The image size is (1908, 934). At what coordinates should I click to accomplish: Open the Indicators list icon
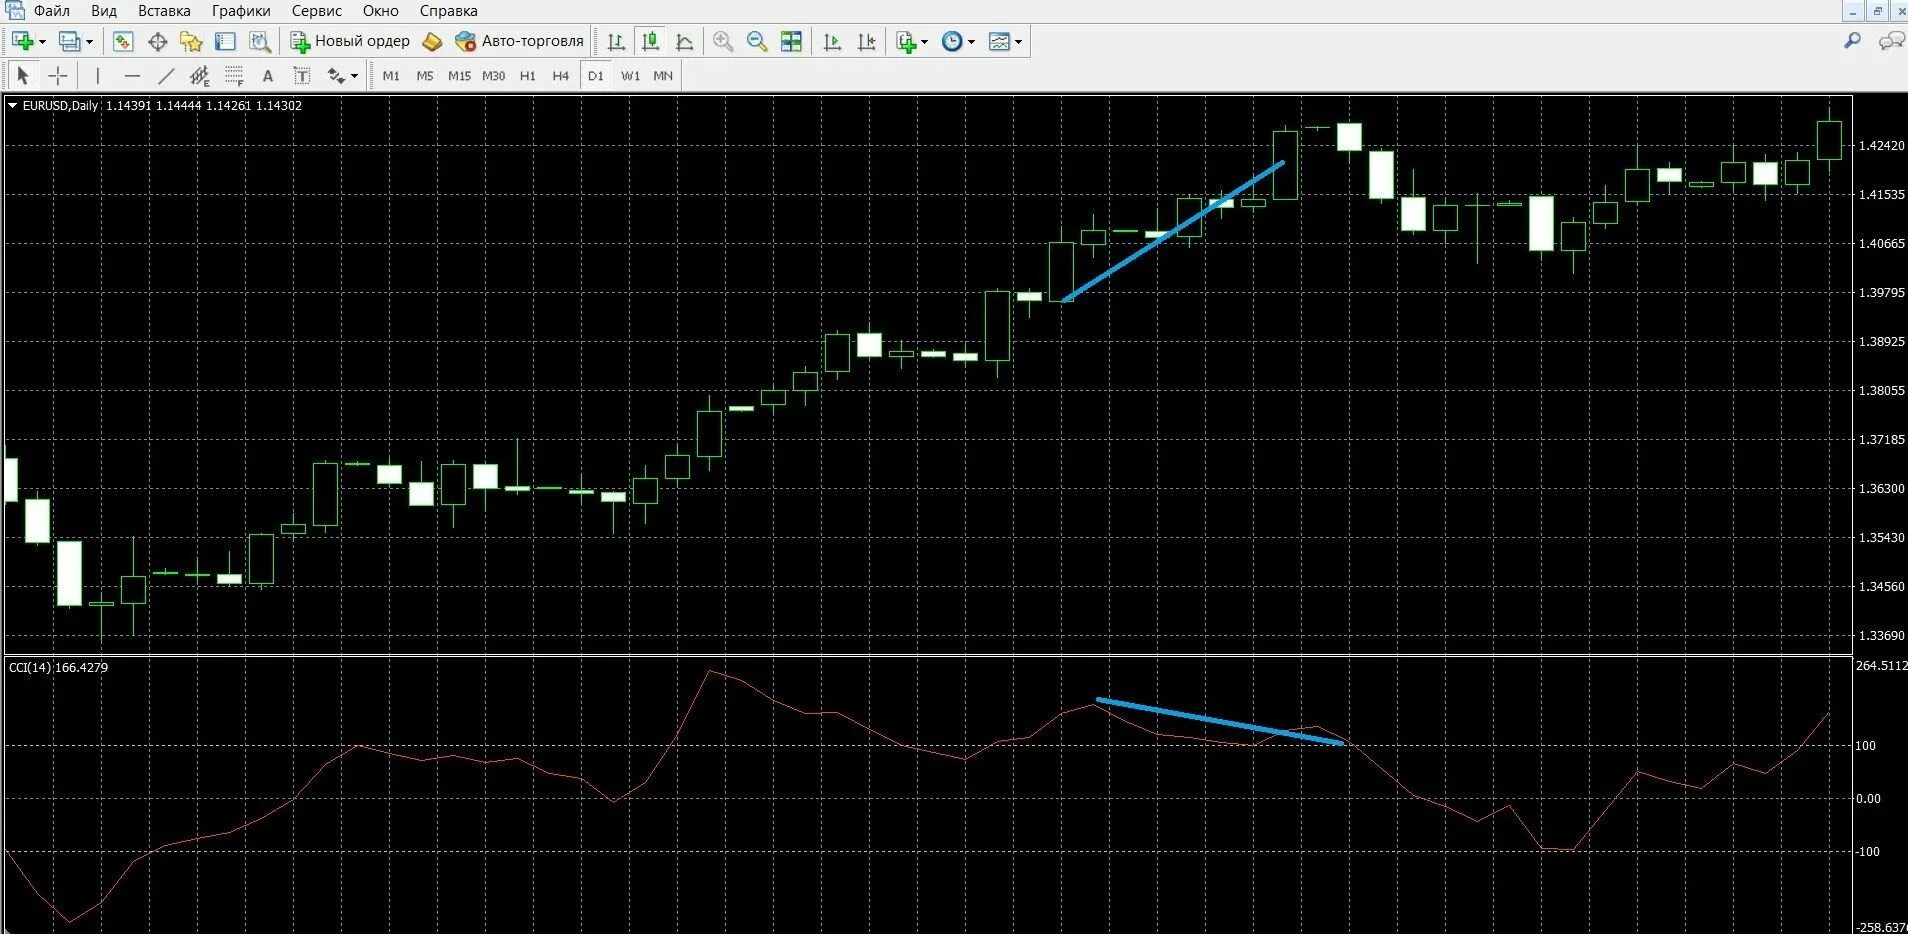[906, 41]
